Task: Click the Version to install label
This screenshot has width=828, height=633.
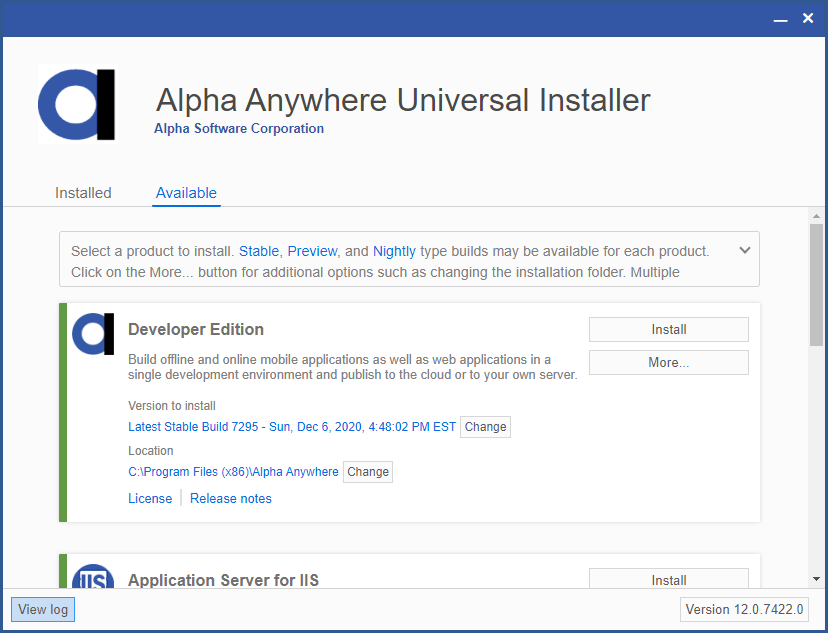Action: 172,405
